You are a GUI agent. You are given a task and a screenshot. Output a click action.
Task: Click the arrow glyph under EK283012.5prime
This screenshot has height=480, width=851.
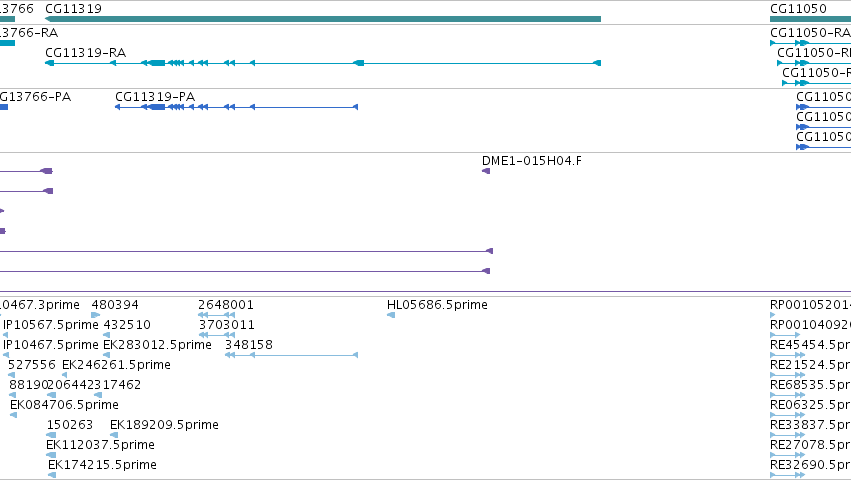[107, 355]
